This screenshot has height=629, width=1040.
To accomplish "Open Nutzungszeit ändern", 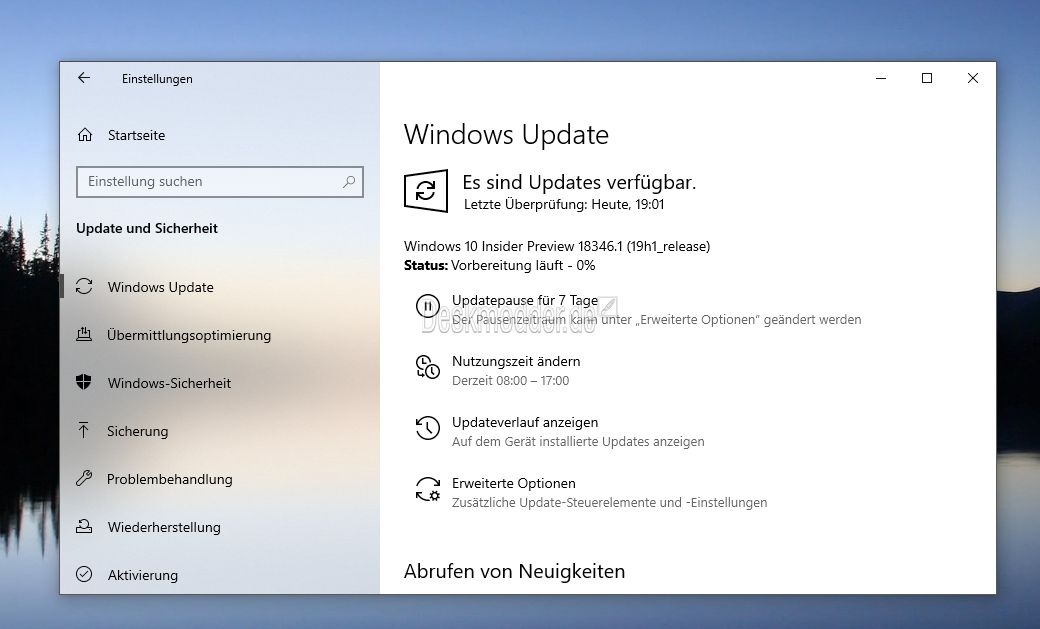I will (x=516, y=361).
